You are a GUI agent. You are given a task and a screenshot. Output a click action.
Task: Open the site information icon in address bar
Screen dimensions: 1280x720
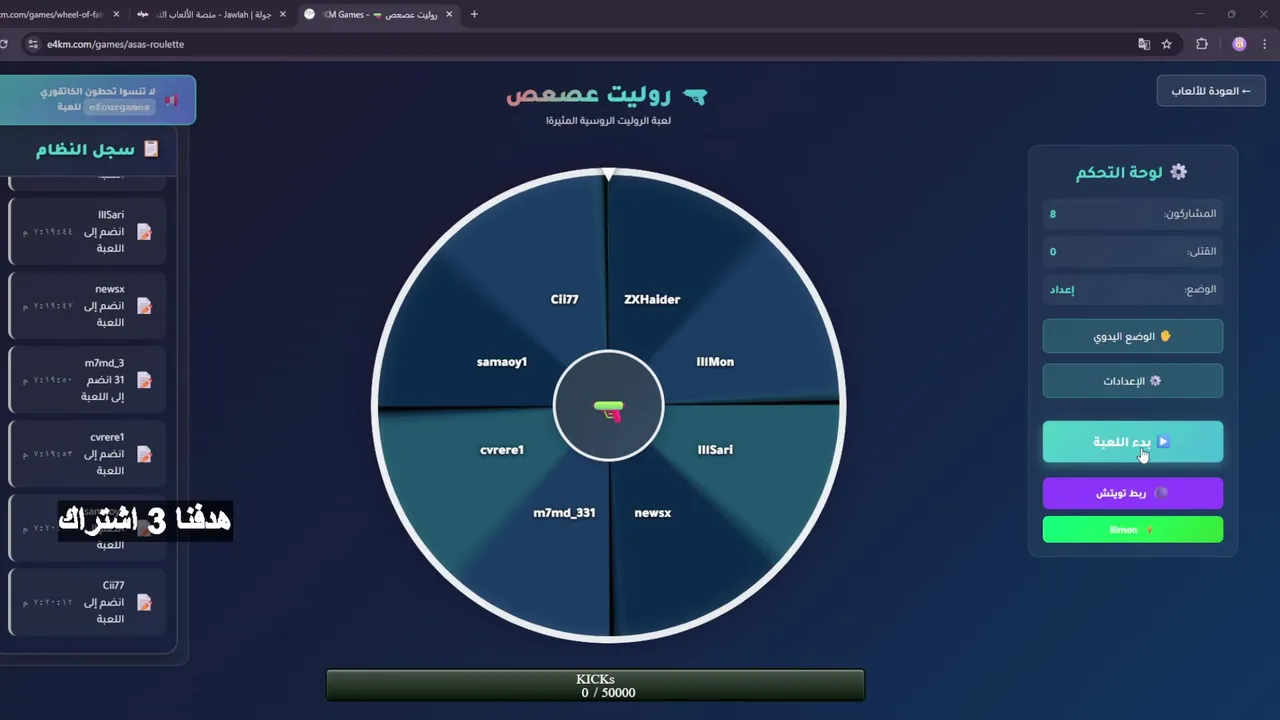point(32,44)
